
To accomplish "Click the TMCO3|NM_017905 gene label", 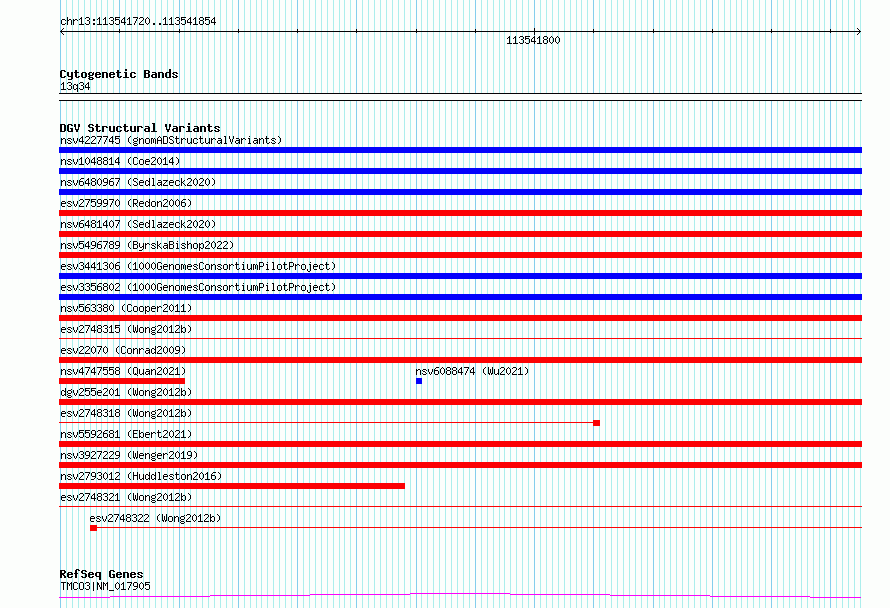I will [x=105, y=586].
